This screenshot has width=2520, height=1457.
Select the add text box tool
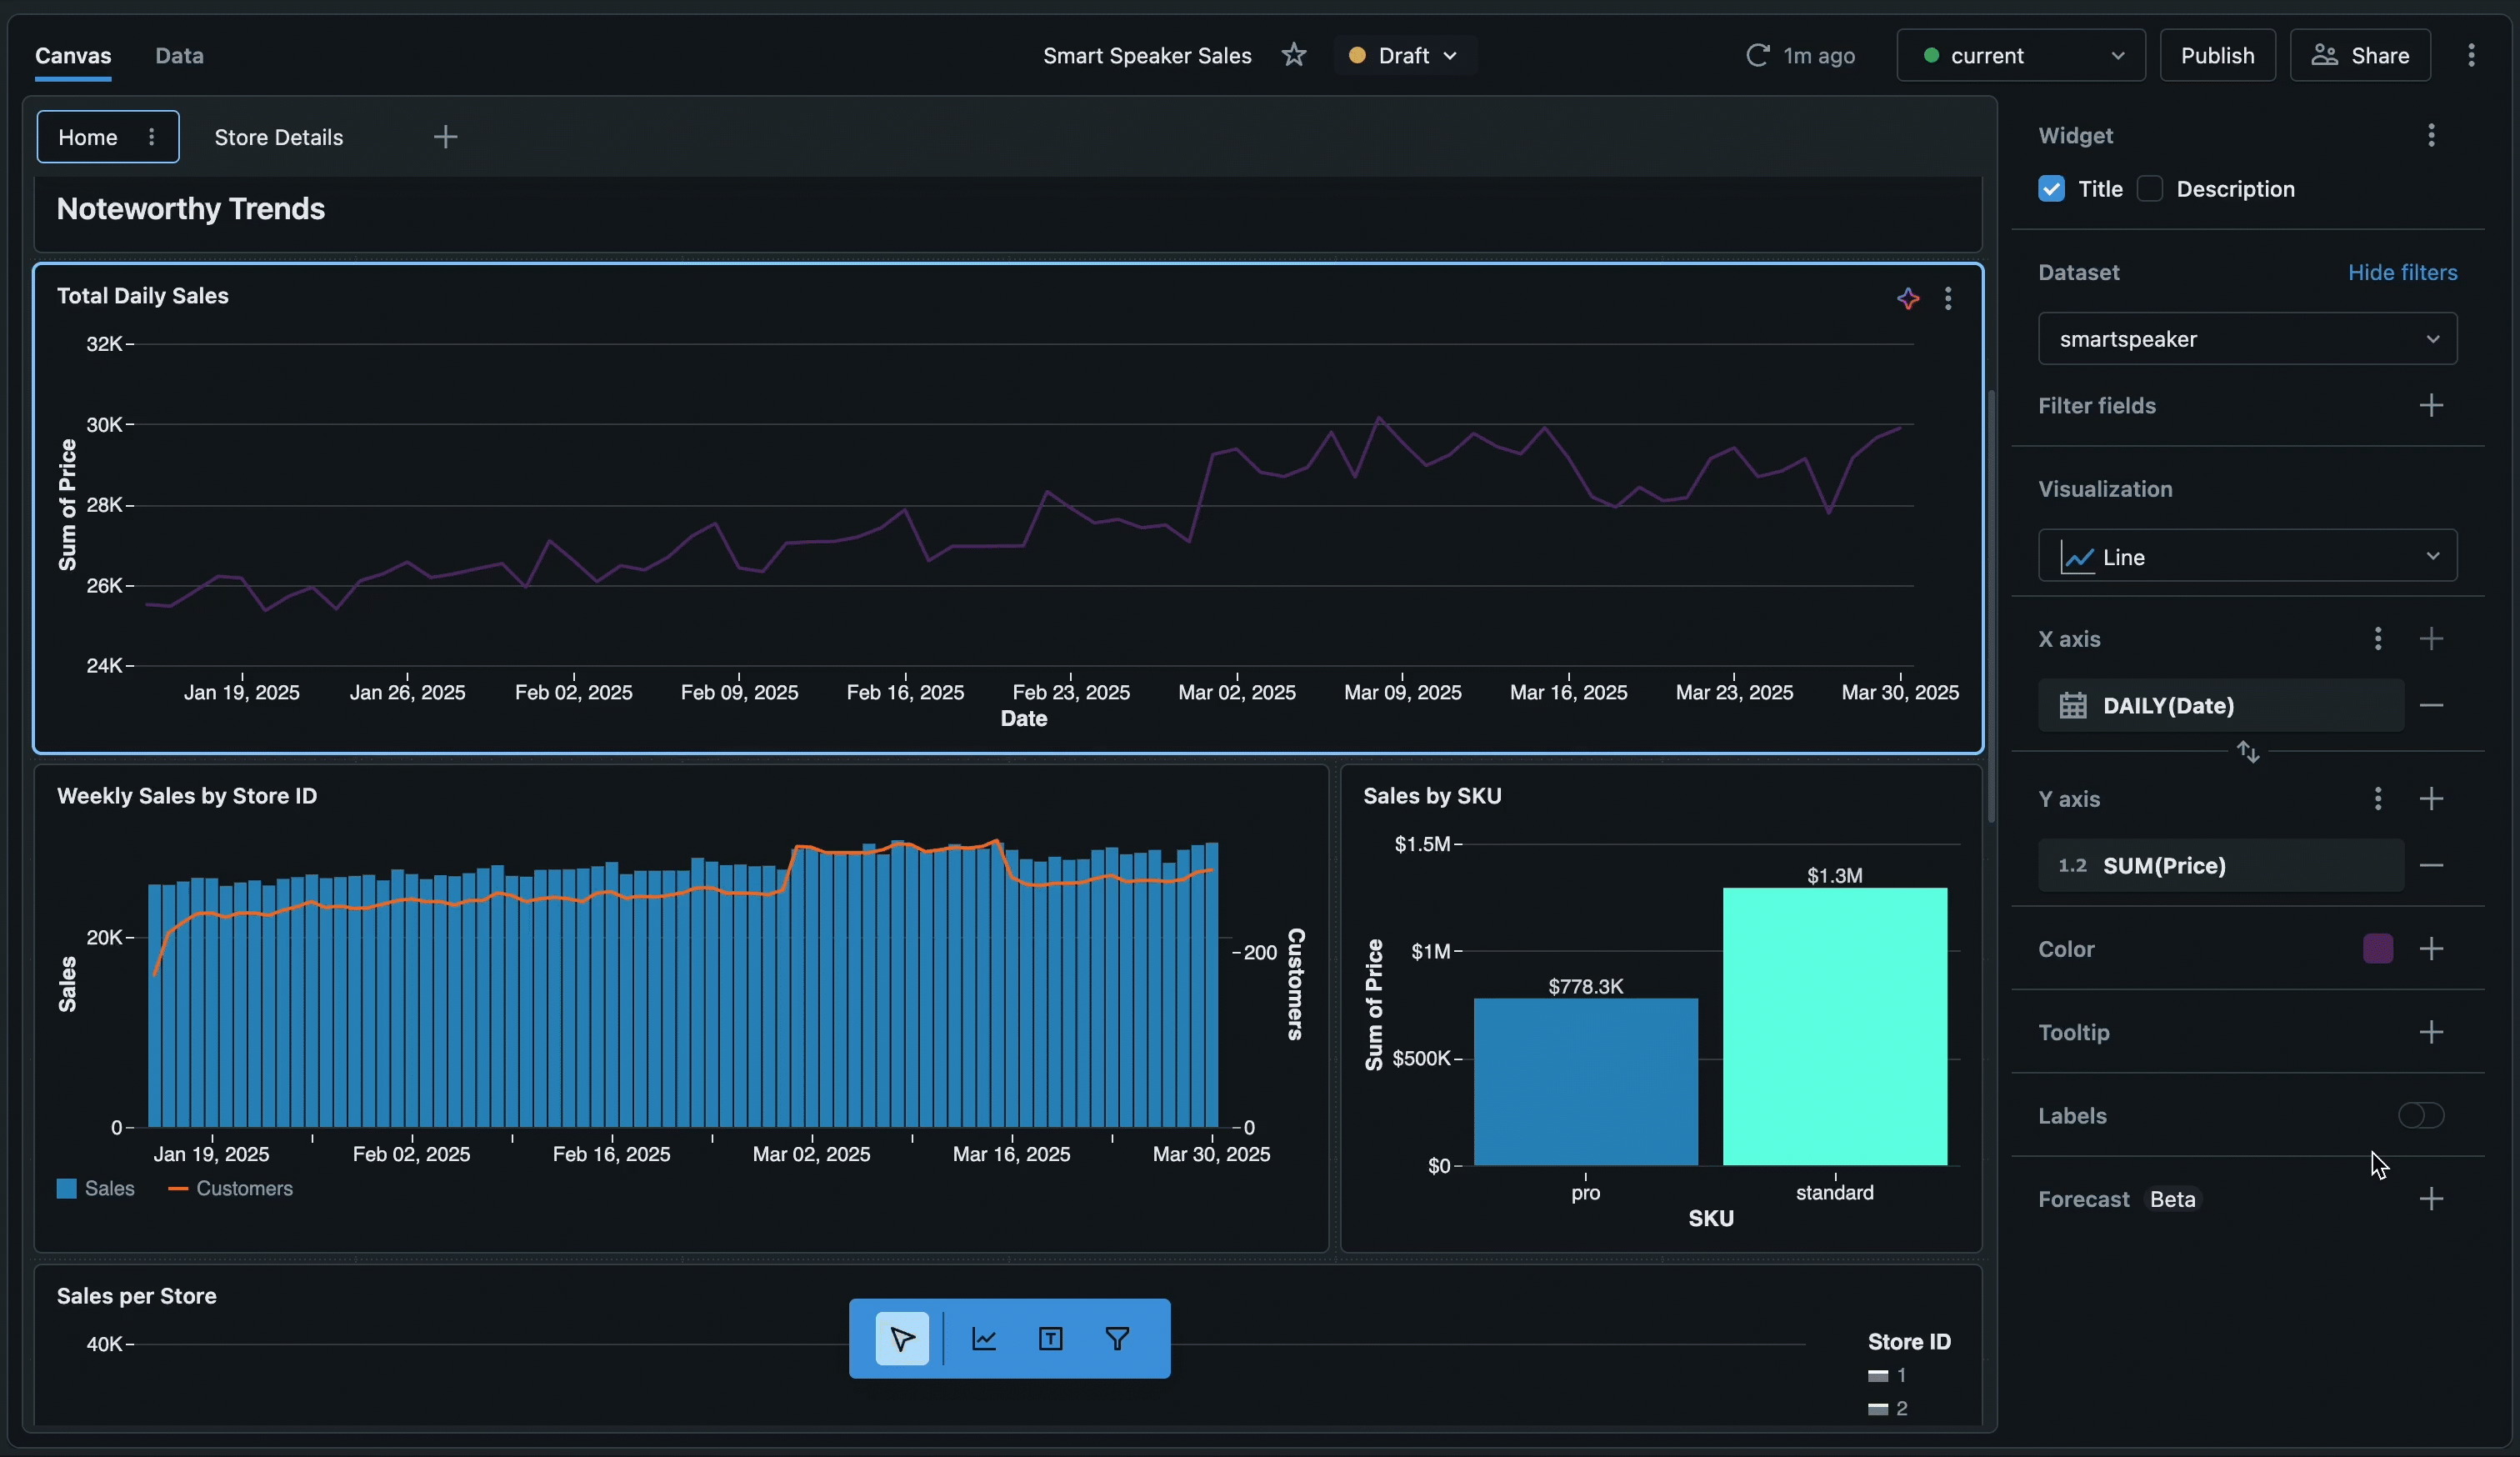click(x=1050, y=1338)
